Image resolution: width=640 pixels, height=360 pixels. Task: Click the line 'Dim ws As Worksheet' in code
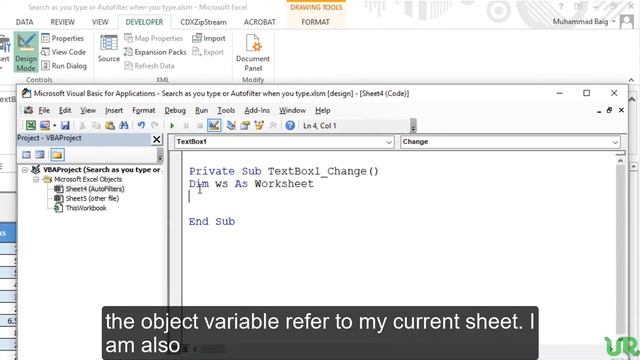251,184
